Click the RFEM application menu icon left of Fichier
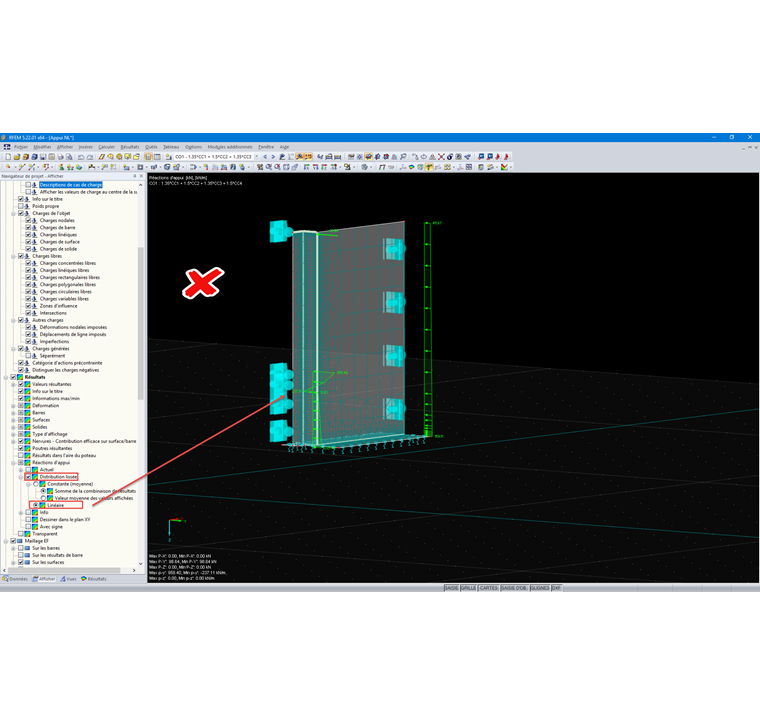 click(x=7, y=147)
